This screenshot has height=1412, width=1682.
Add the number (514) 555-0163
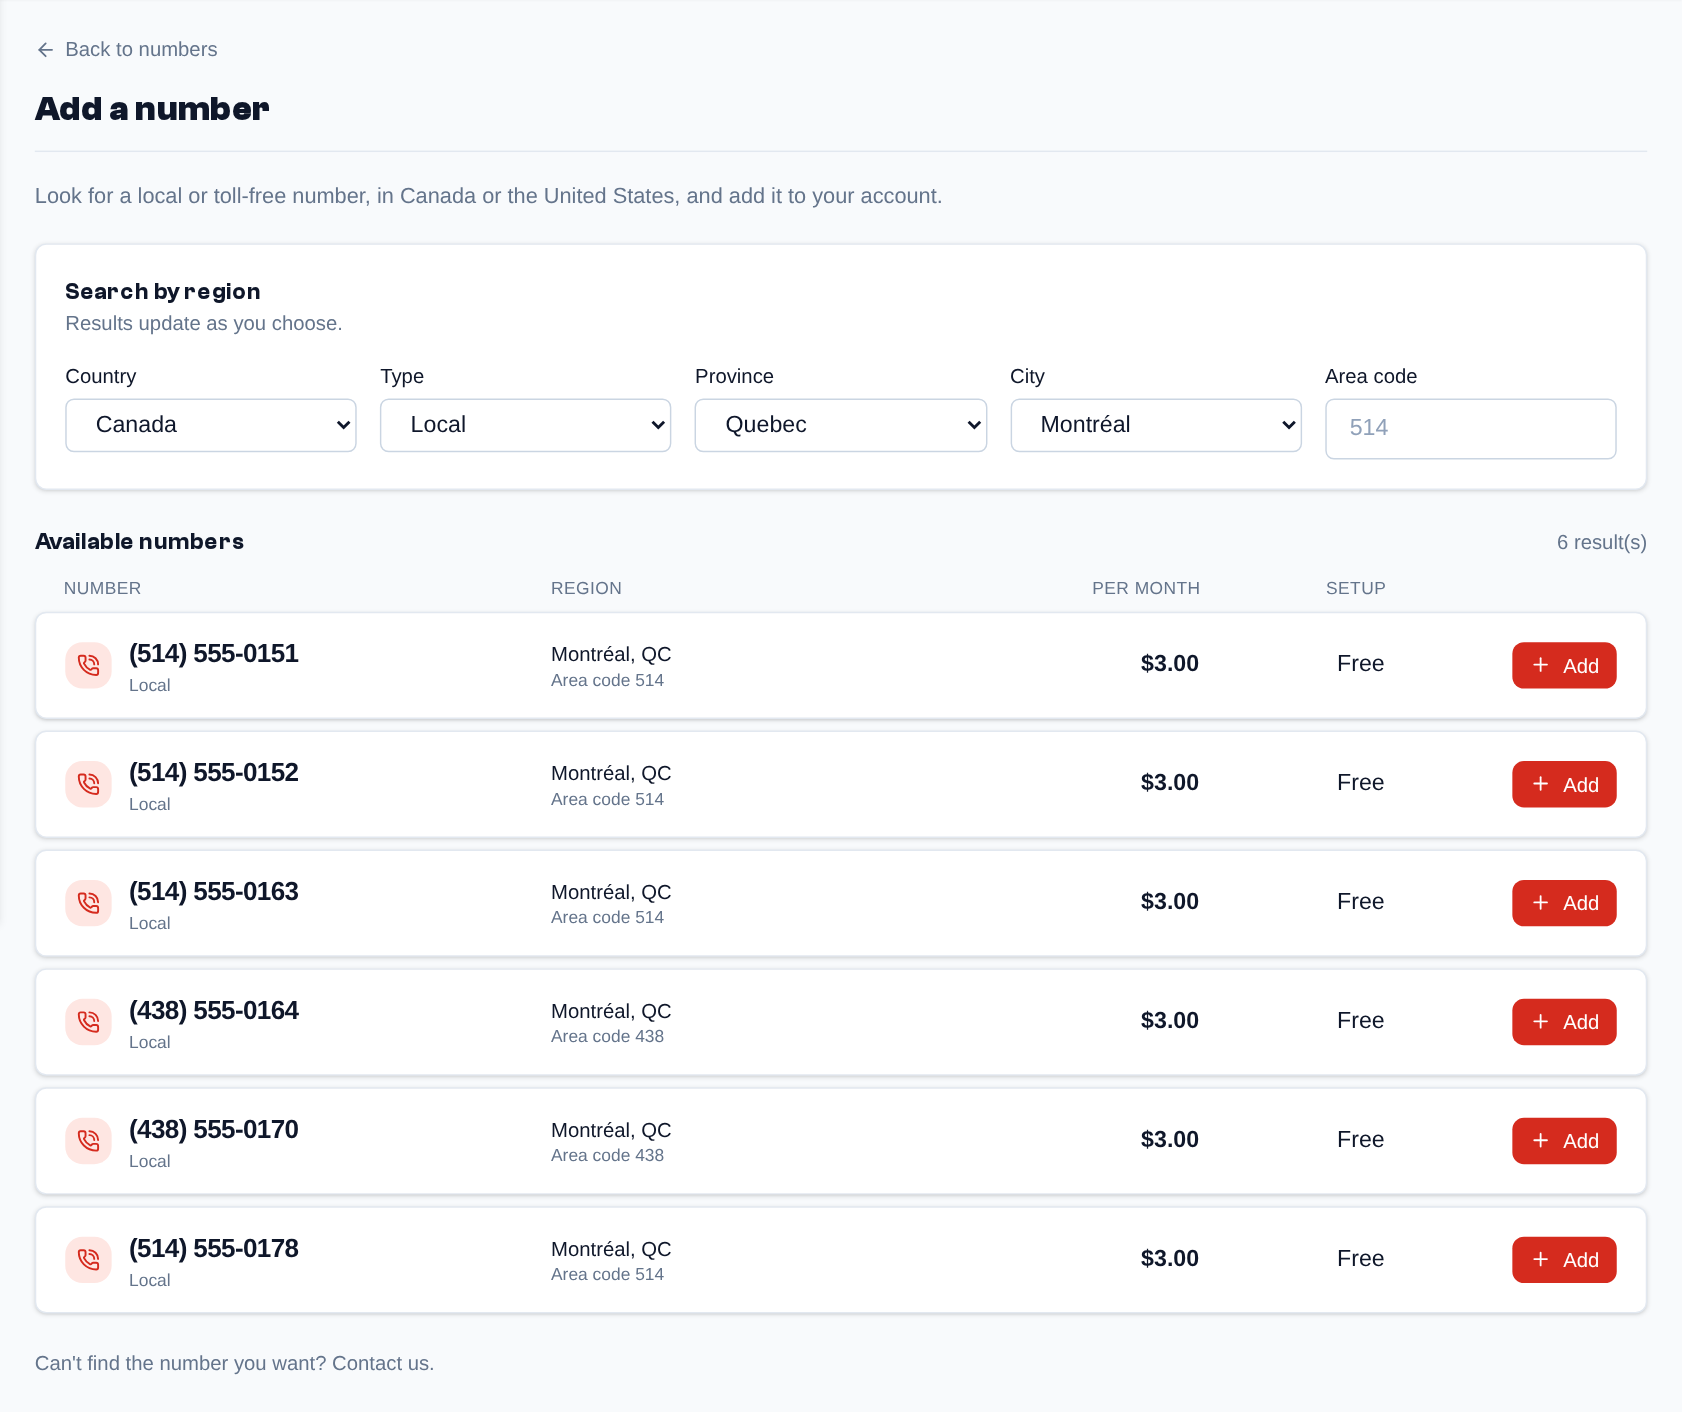[x=1564, y=903]
